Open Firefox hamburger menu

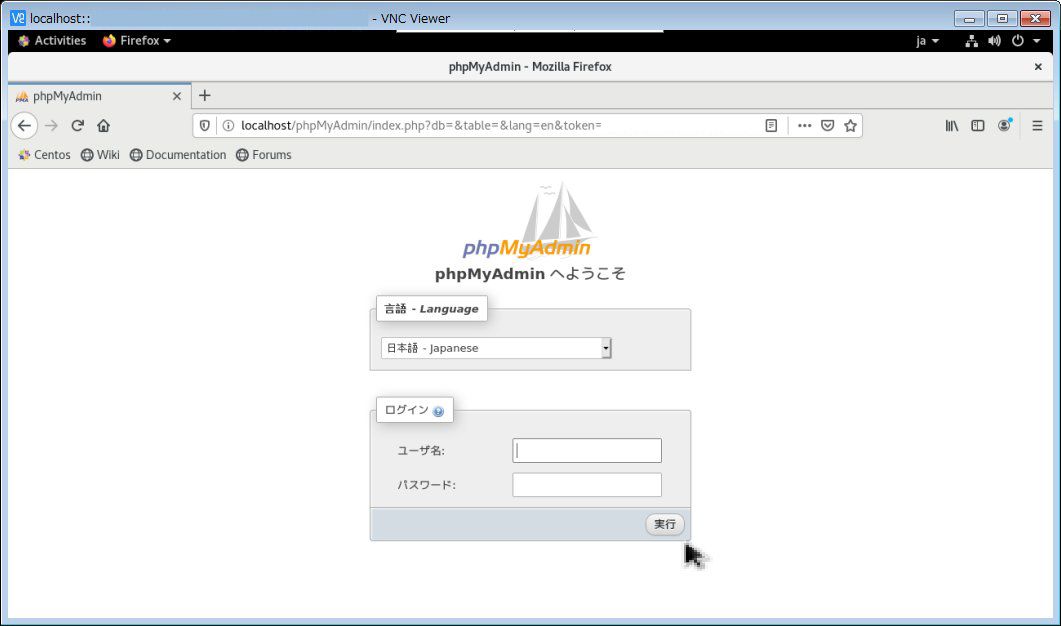point(1037,125)
